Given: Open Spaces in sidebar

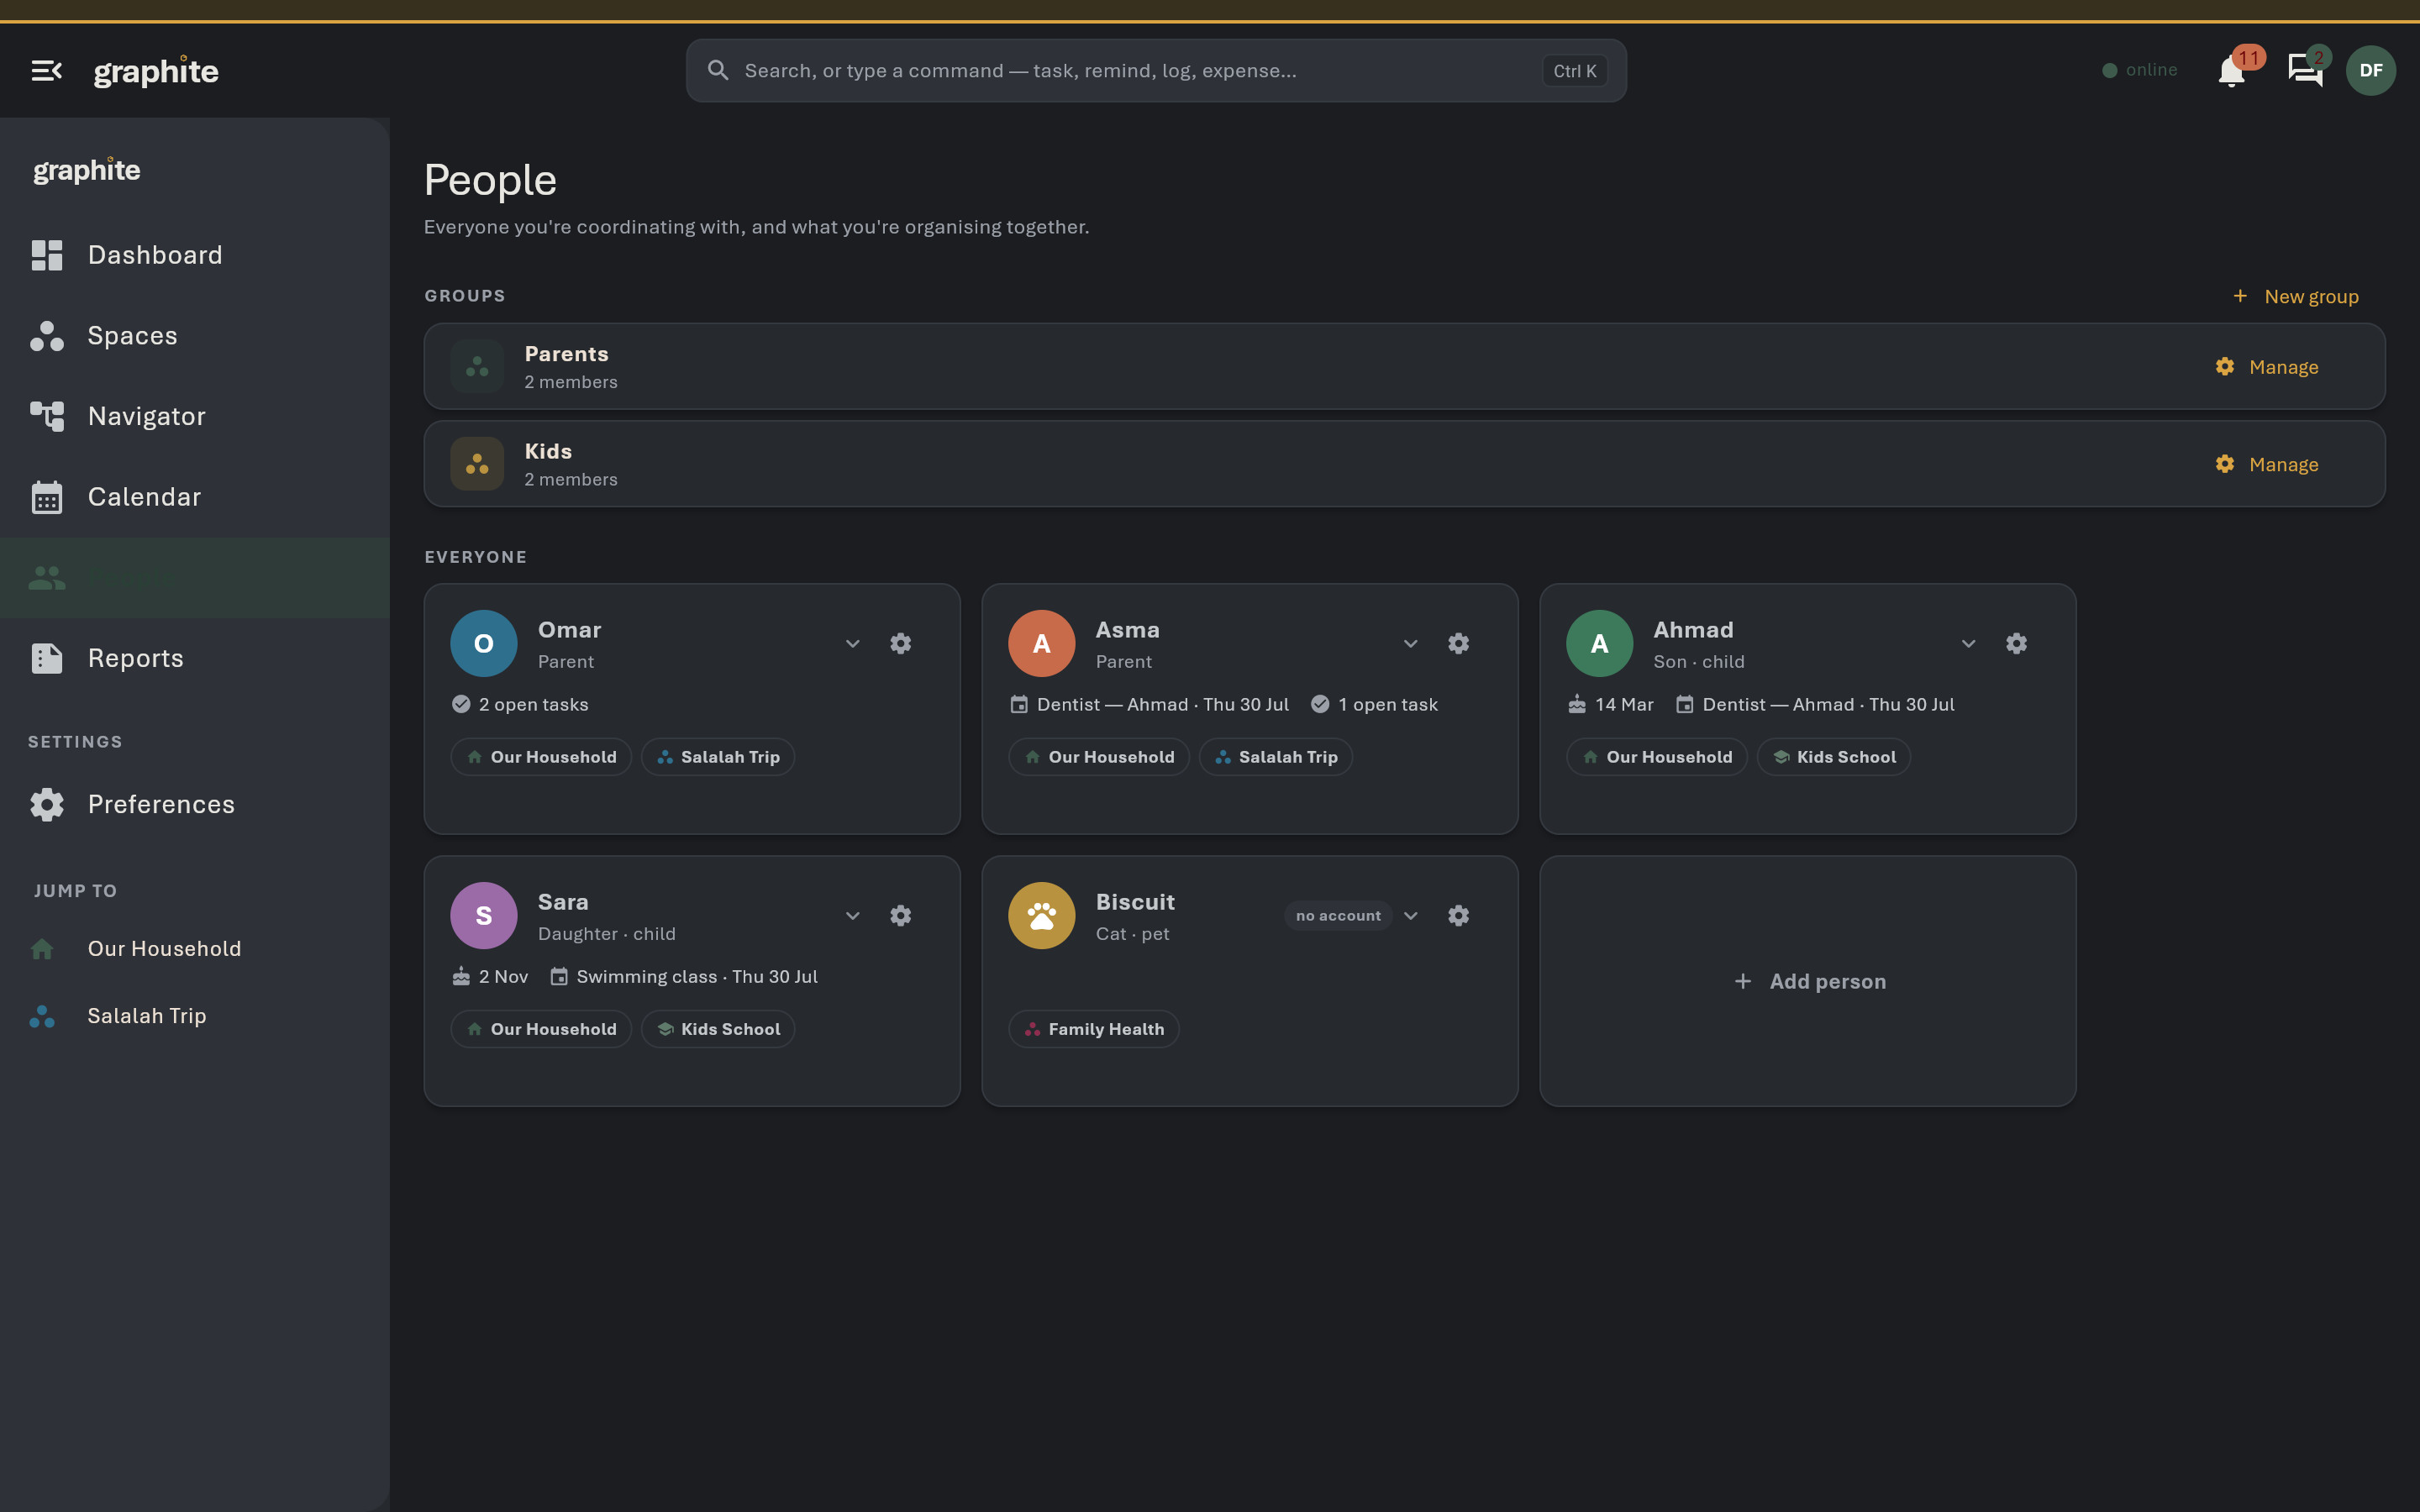Looking at the screenshot, I should [x=195, y=336].
